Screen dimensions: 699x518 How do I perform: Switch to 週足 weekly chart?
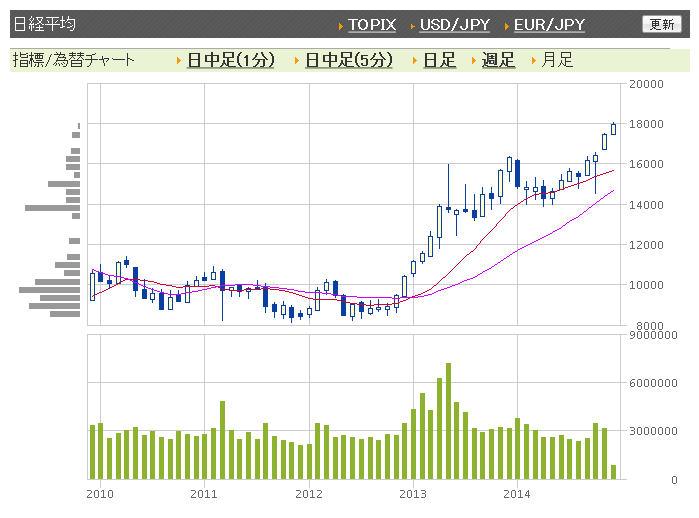coord(498,60)
